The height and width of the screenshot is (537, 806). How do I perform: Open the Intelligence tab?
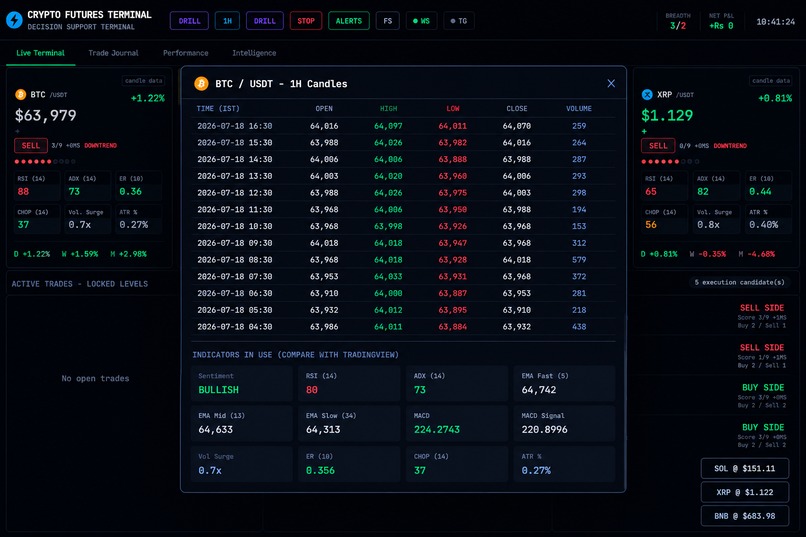click(254, 53)
